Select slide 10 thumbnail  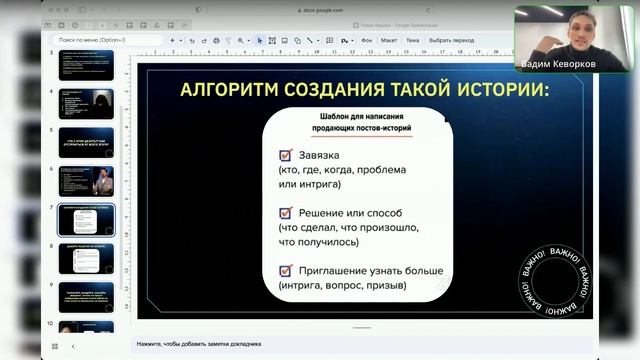86,327
